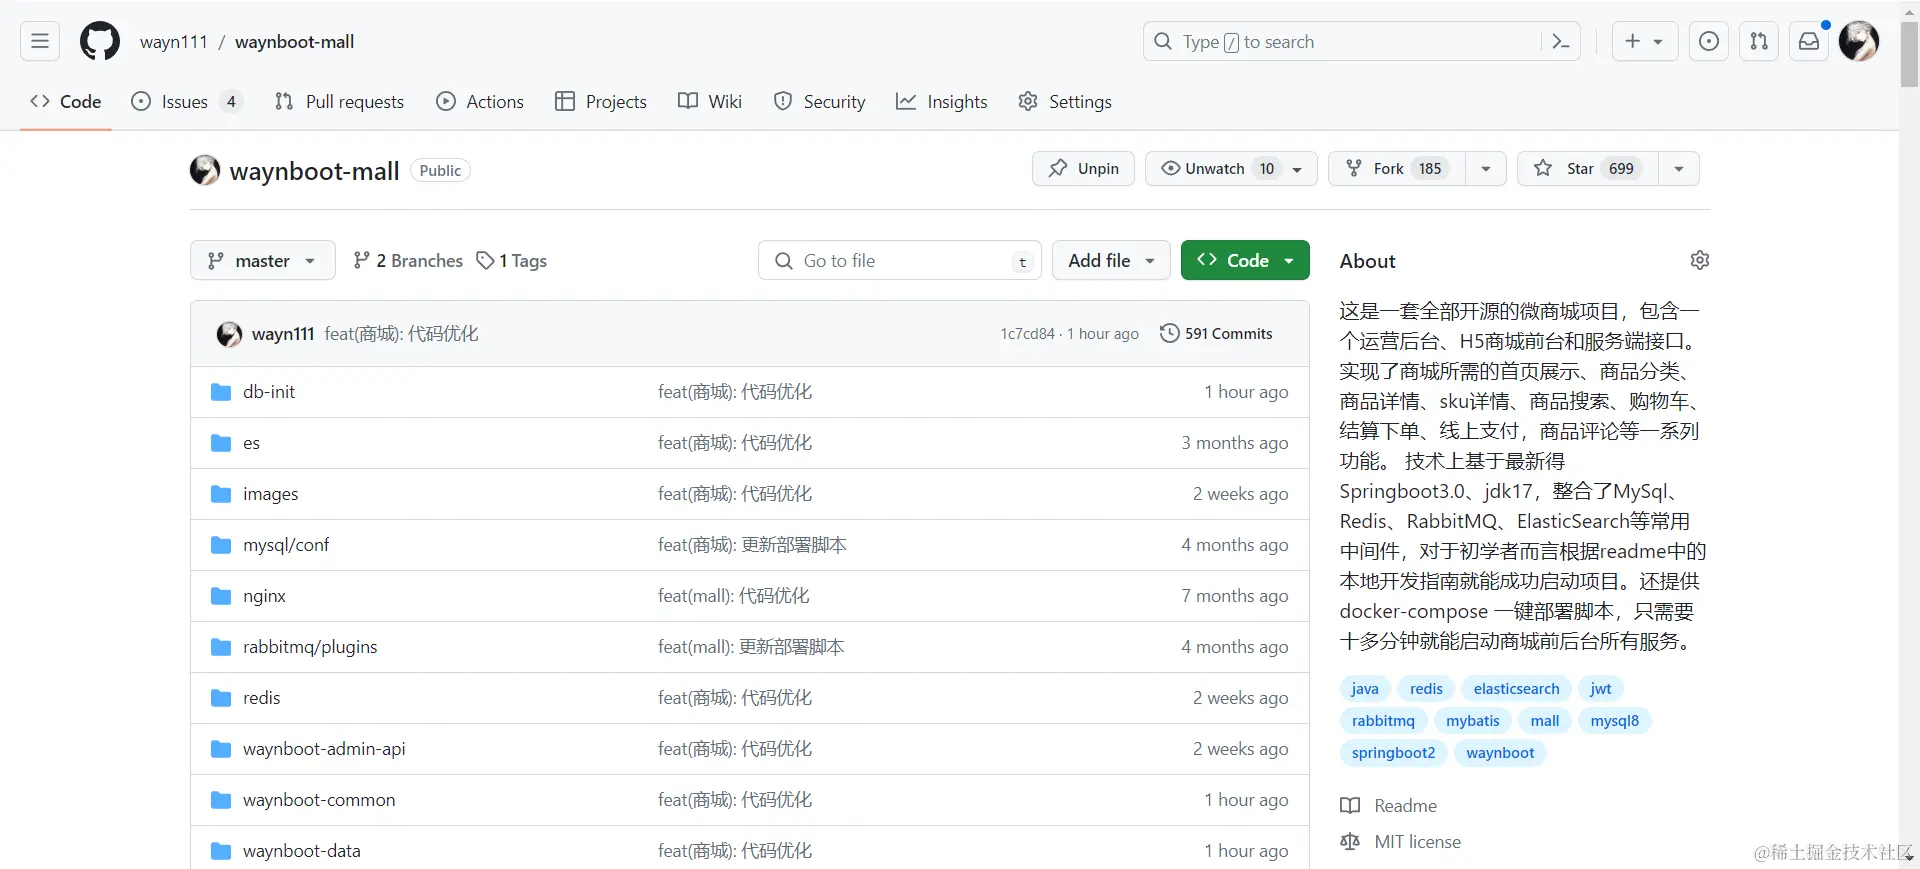Click the mysql8 topic tag
The image size is (1920, 869).
click(1614, 721)
